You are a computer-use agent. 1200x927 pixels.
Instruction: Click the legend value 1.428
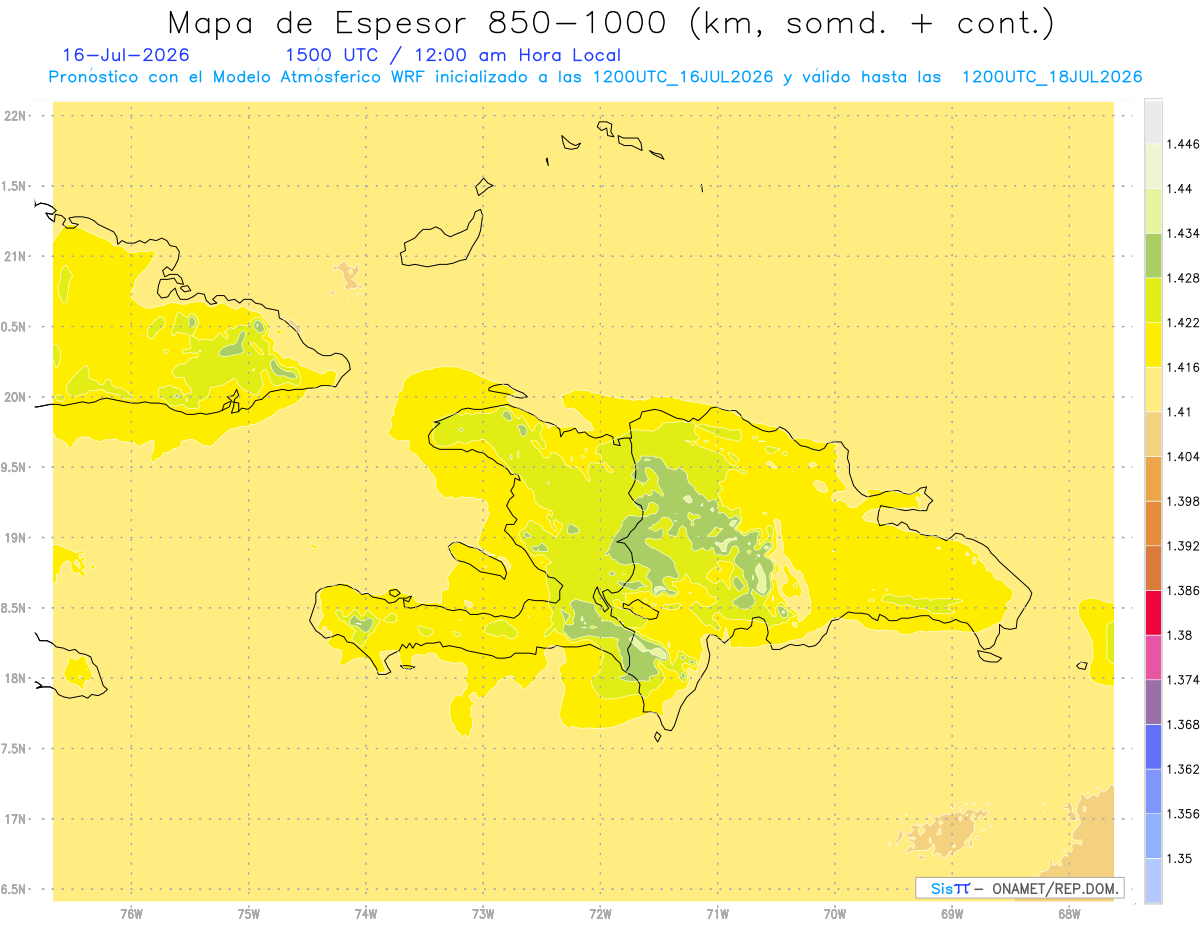pos(1183,278)
